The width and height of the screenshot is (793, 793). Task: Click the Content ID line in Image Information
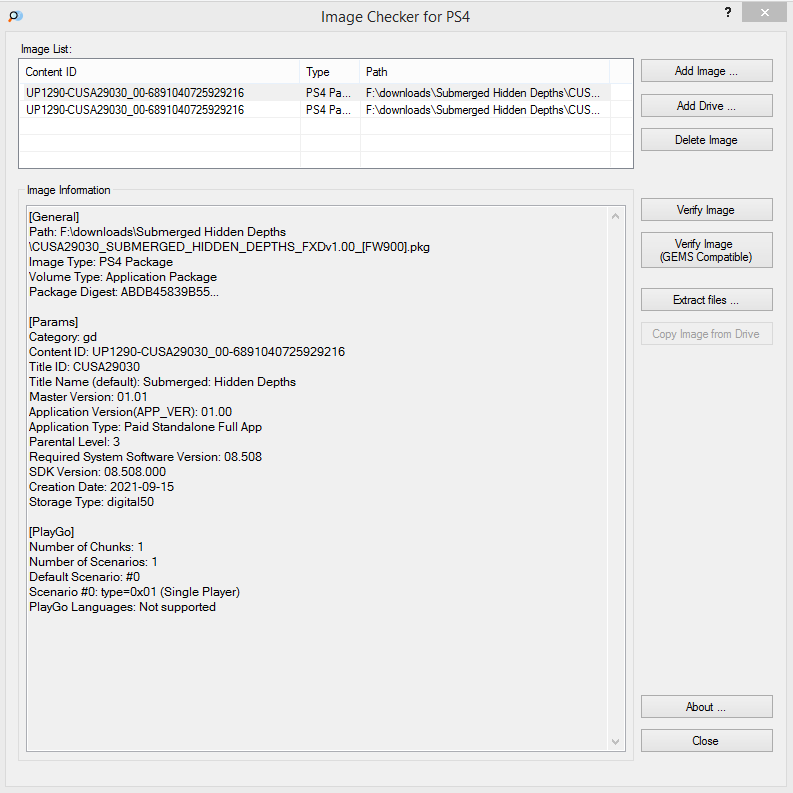coord(187,352)
